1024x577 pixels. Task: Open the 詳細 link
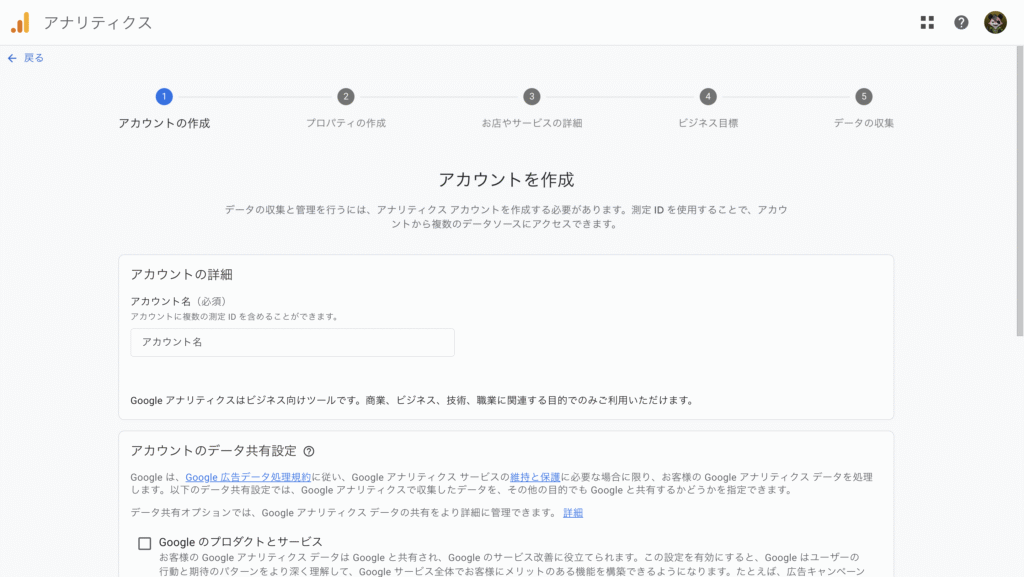pos(573,513)
